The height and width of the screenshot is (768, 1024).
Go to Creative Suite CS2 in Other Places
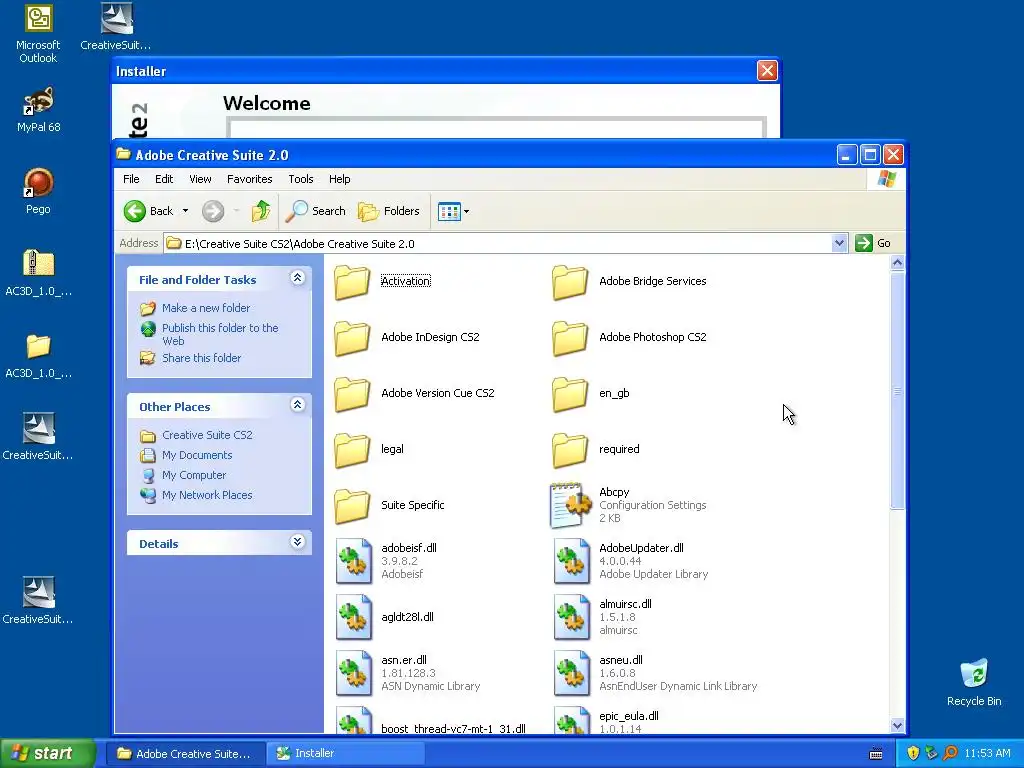click(x=207, y=436)
